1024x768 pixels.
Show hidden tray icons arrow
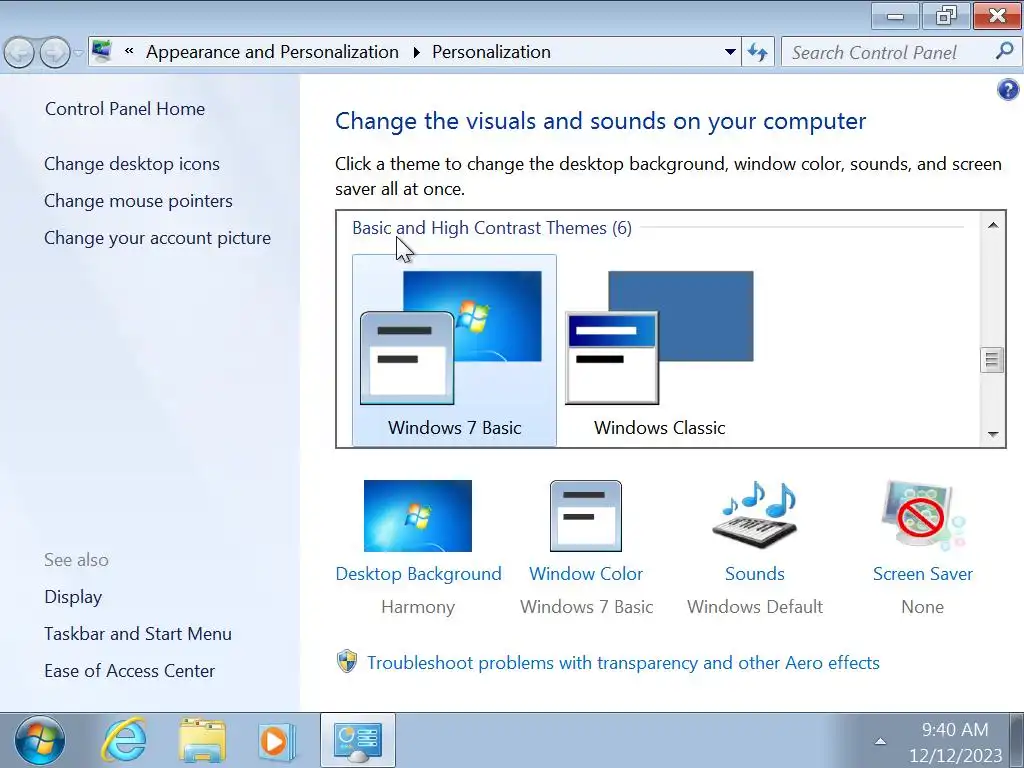pyautogui.click(x=880, y=741)
